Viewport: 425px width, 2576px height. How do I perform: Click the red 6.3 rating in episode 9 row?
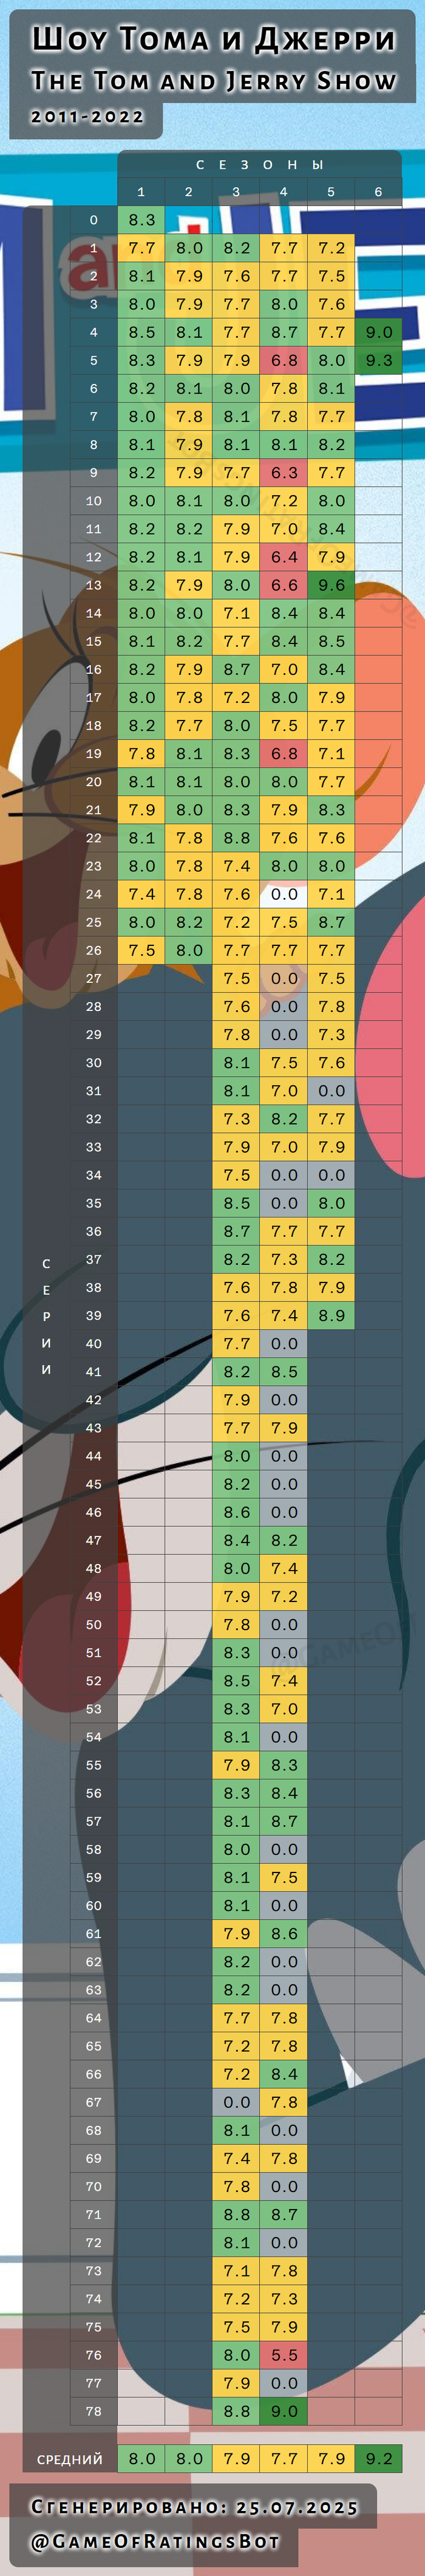pyautogui.click(x=284, y=473)
